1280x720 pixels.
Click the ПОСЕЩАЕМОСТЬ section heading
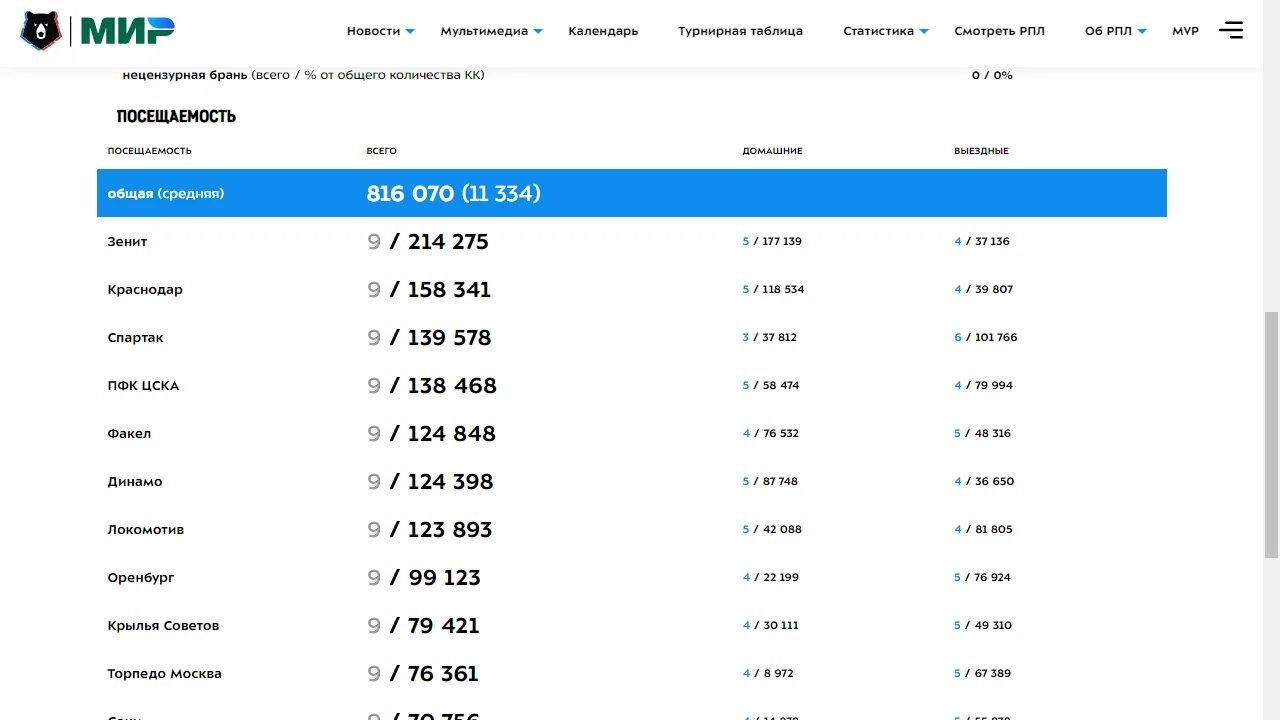[x=176, y=116]
